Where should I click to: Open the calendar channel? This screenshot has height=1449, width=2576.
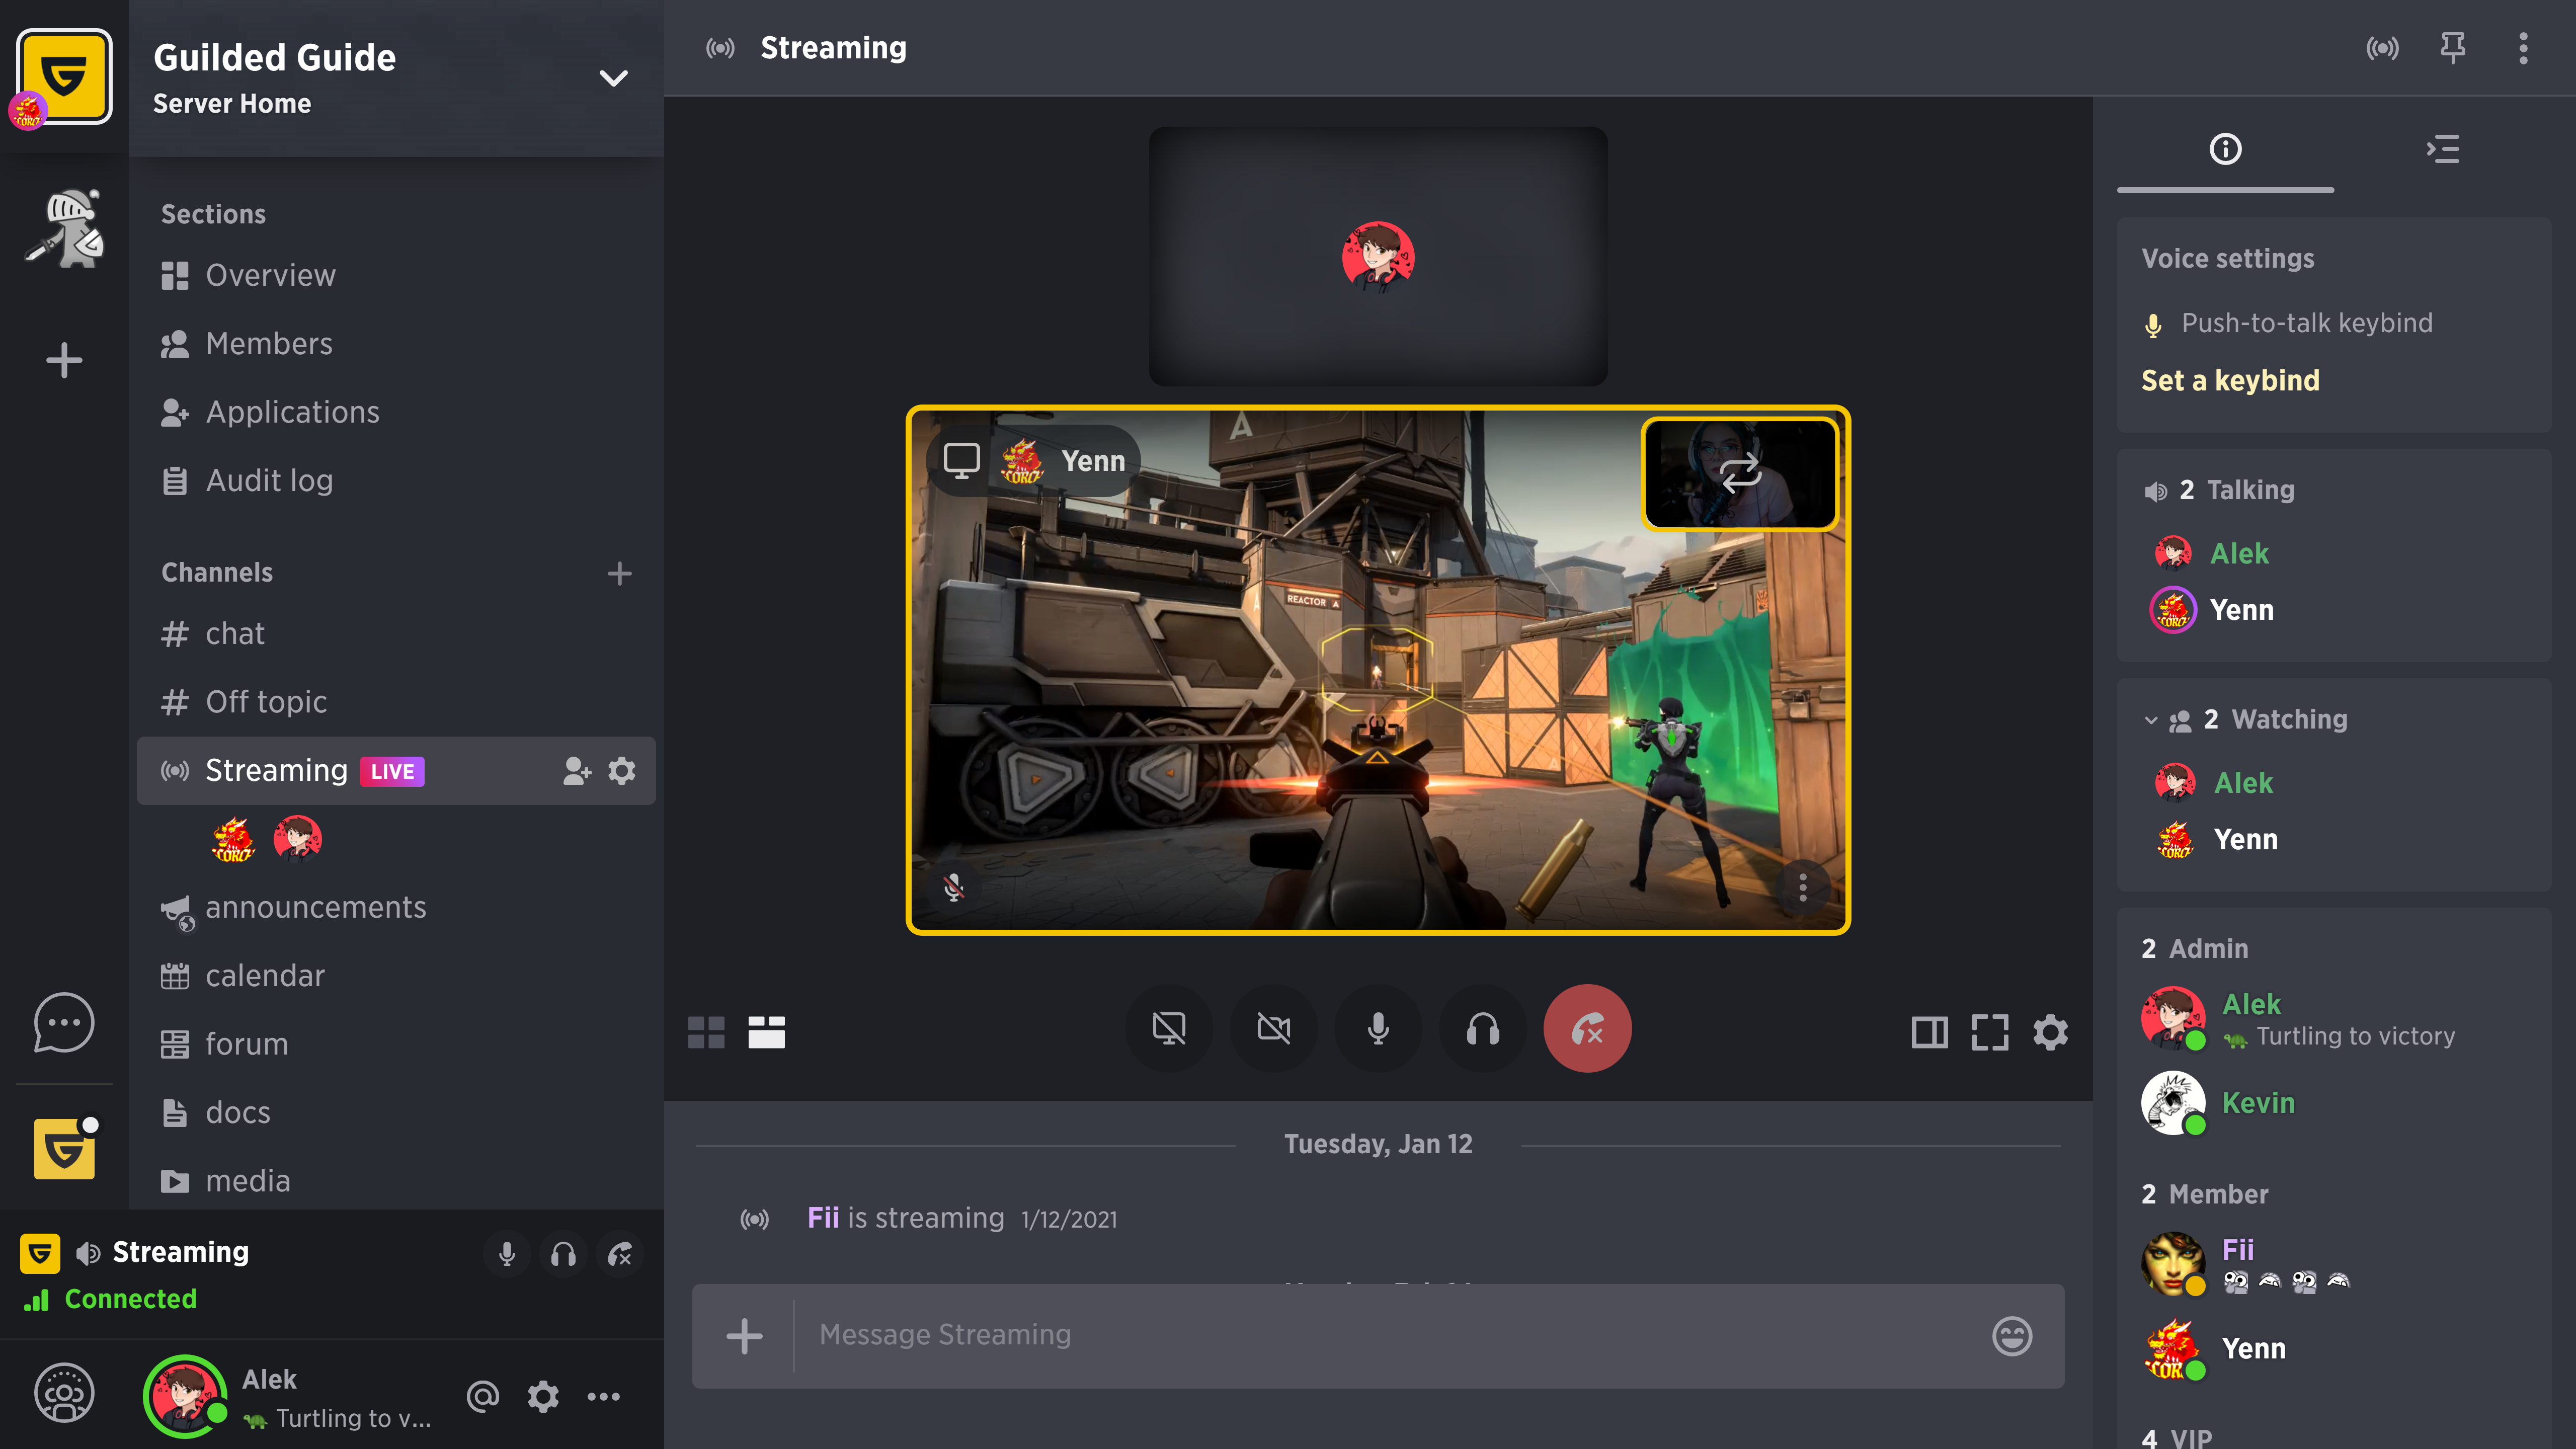point(396,976)
